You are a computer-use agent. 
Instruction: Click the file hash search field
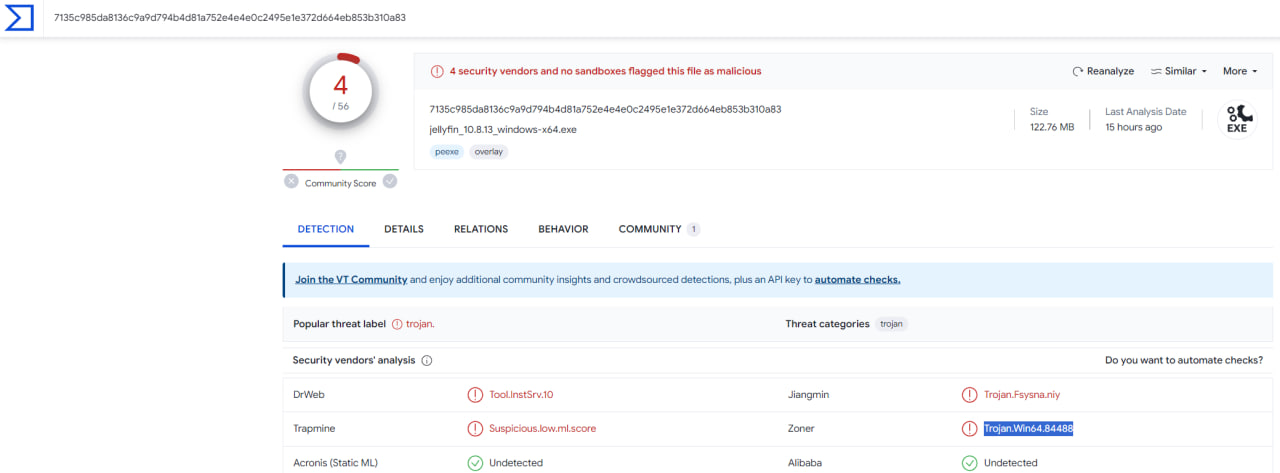(x=400, y=18)
